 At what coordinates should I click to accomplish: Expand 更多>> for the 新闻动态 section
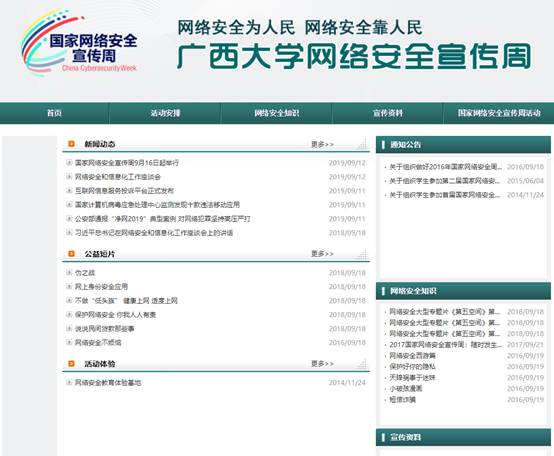tap(322, 144)
